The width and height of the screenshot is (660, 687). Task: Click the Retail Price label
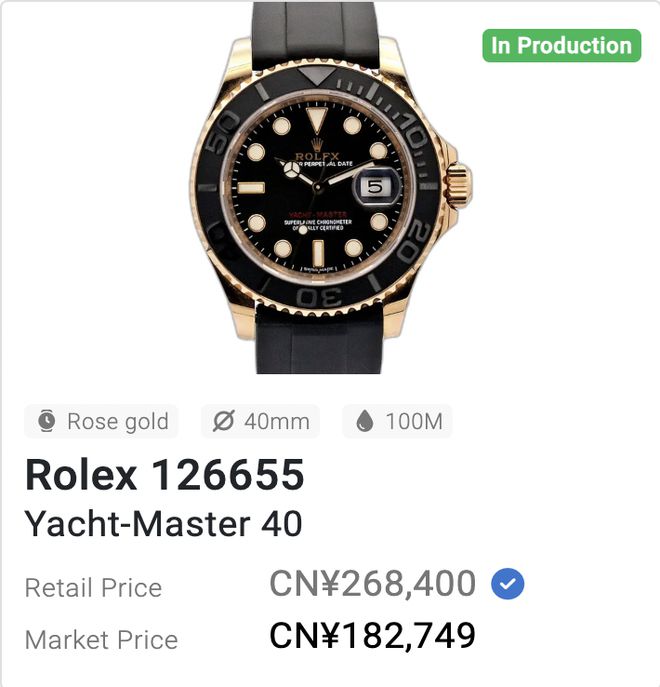tap(93, 588)
